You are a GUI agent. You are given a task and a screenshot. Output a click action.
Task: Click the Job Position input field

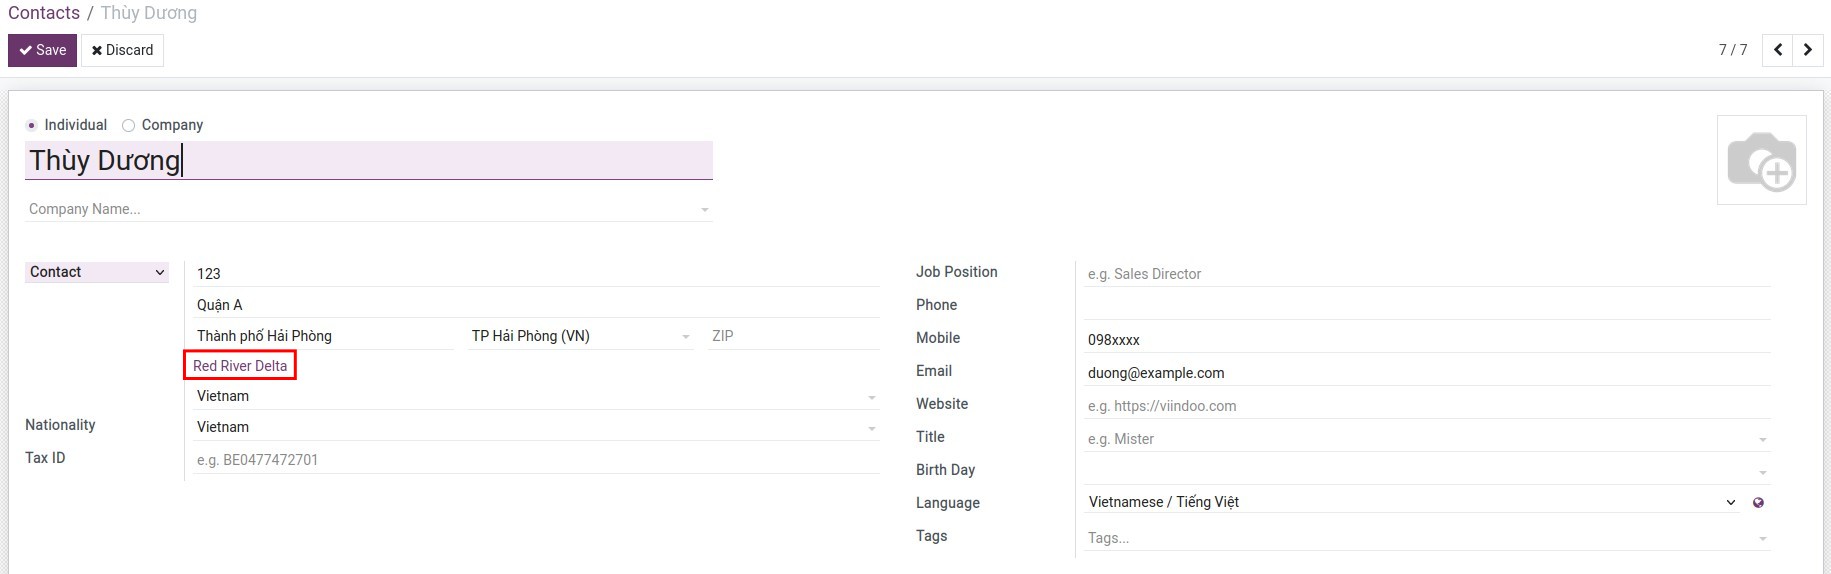(1425, 274)
